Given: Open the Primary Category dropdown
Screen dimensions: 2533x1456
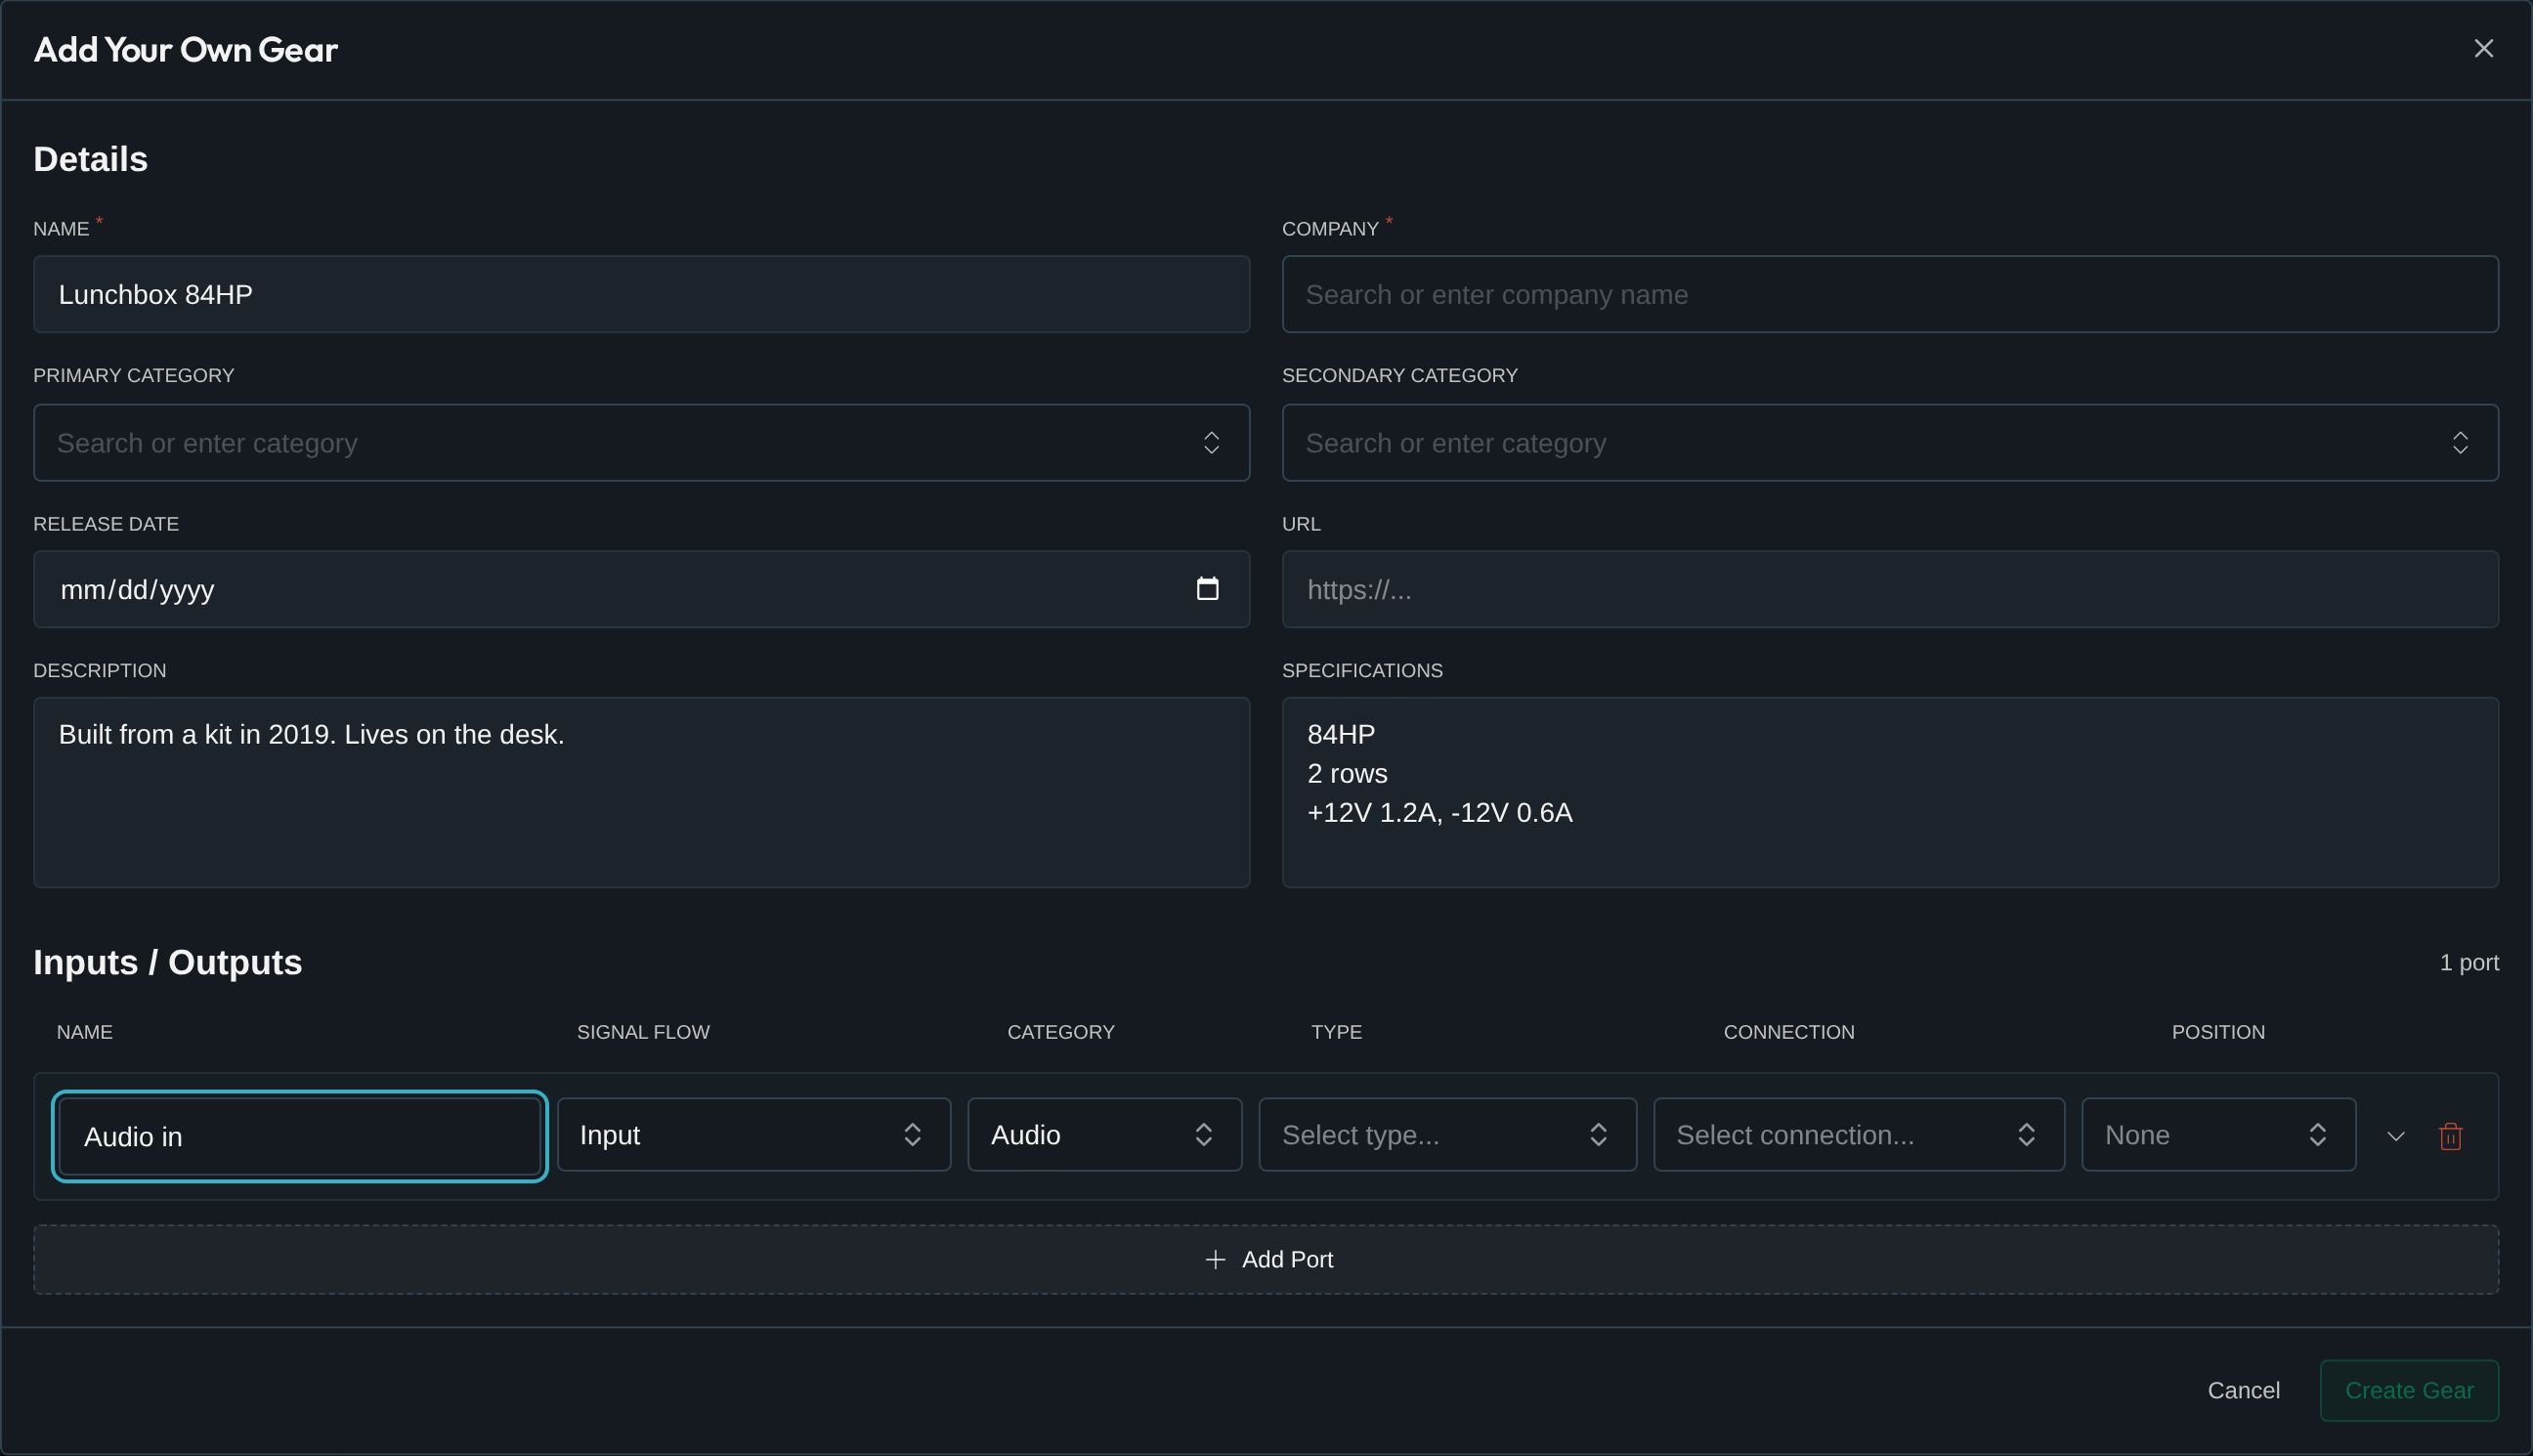Looking at the screenshot, I should coord(641,443).
